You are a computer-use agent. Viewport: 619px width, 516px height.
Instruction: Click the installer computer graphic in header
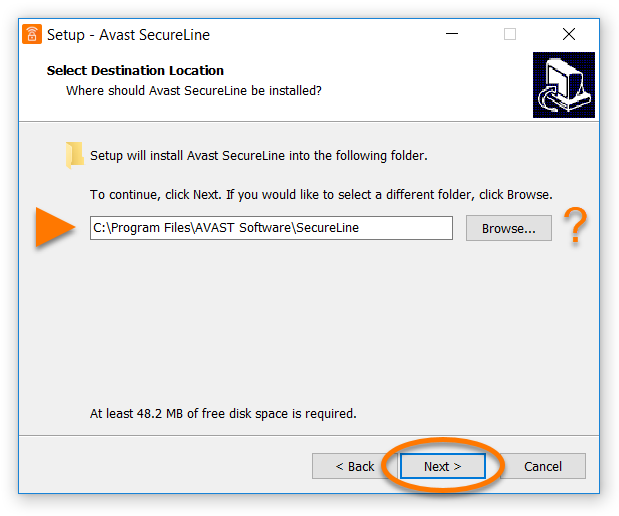pyautogui.click(x=564, y=85)
